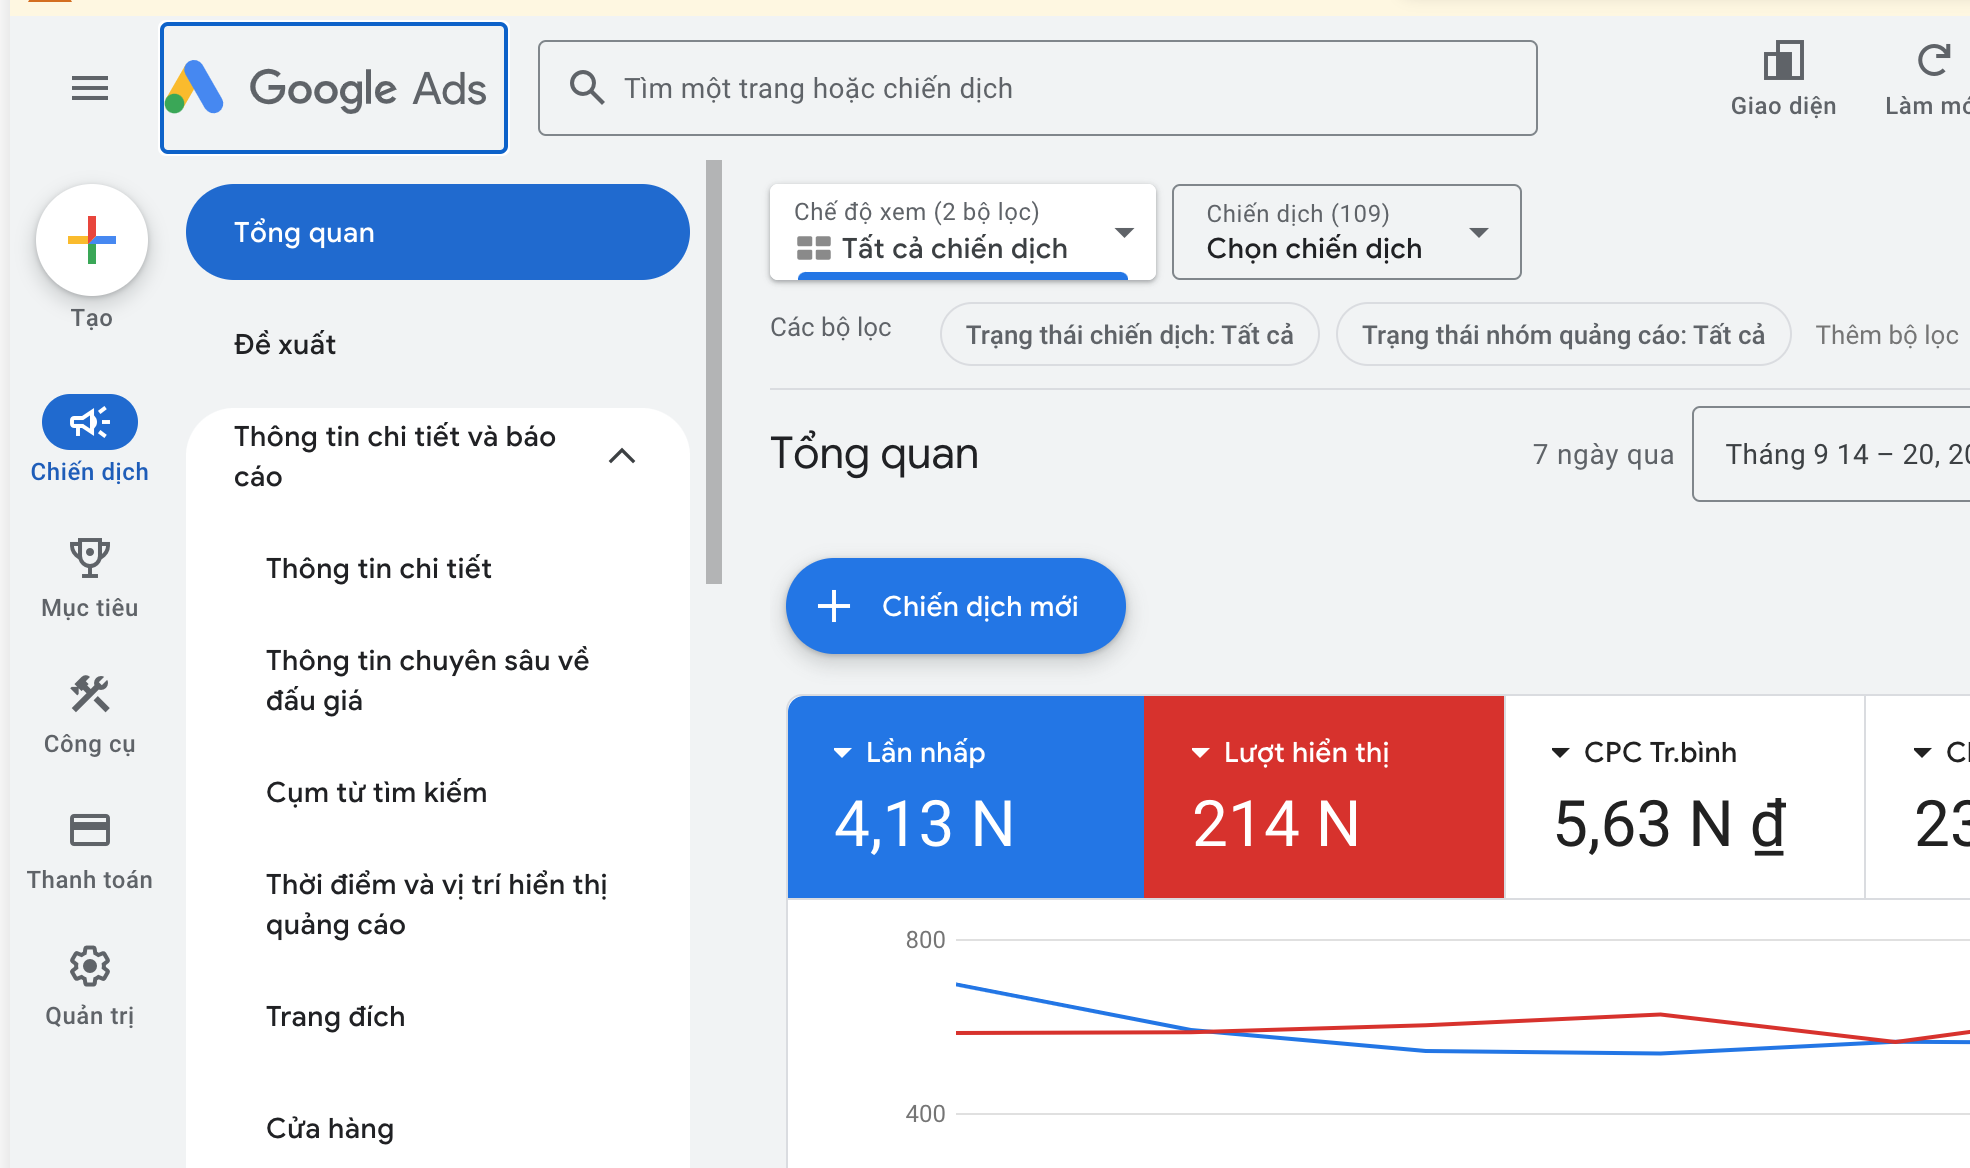Select Đề xuất menu item
This screenshot has height=1168, width=1970.
285,344
